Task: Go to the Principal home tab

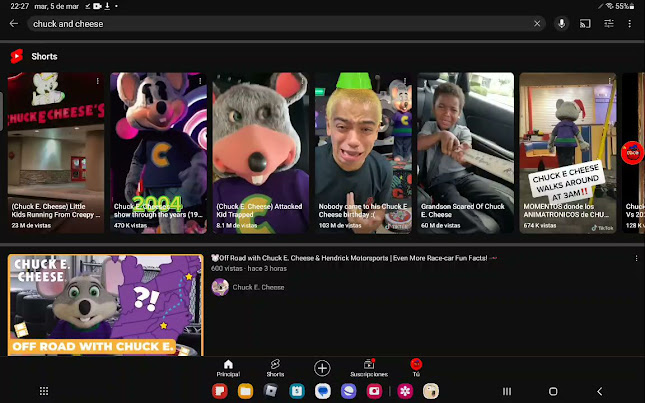Action: 228,368
